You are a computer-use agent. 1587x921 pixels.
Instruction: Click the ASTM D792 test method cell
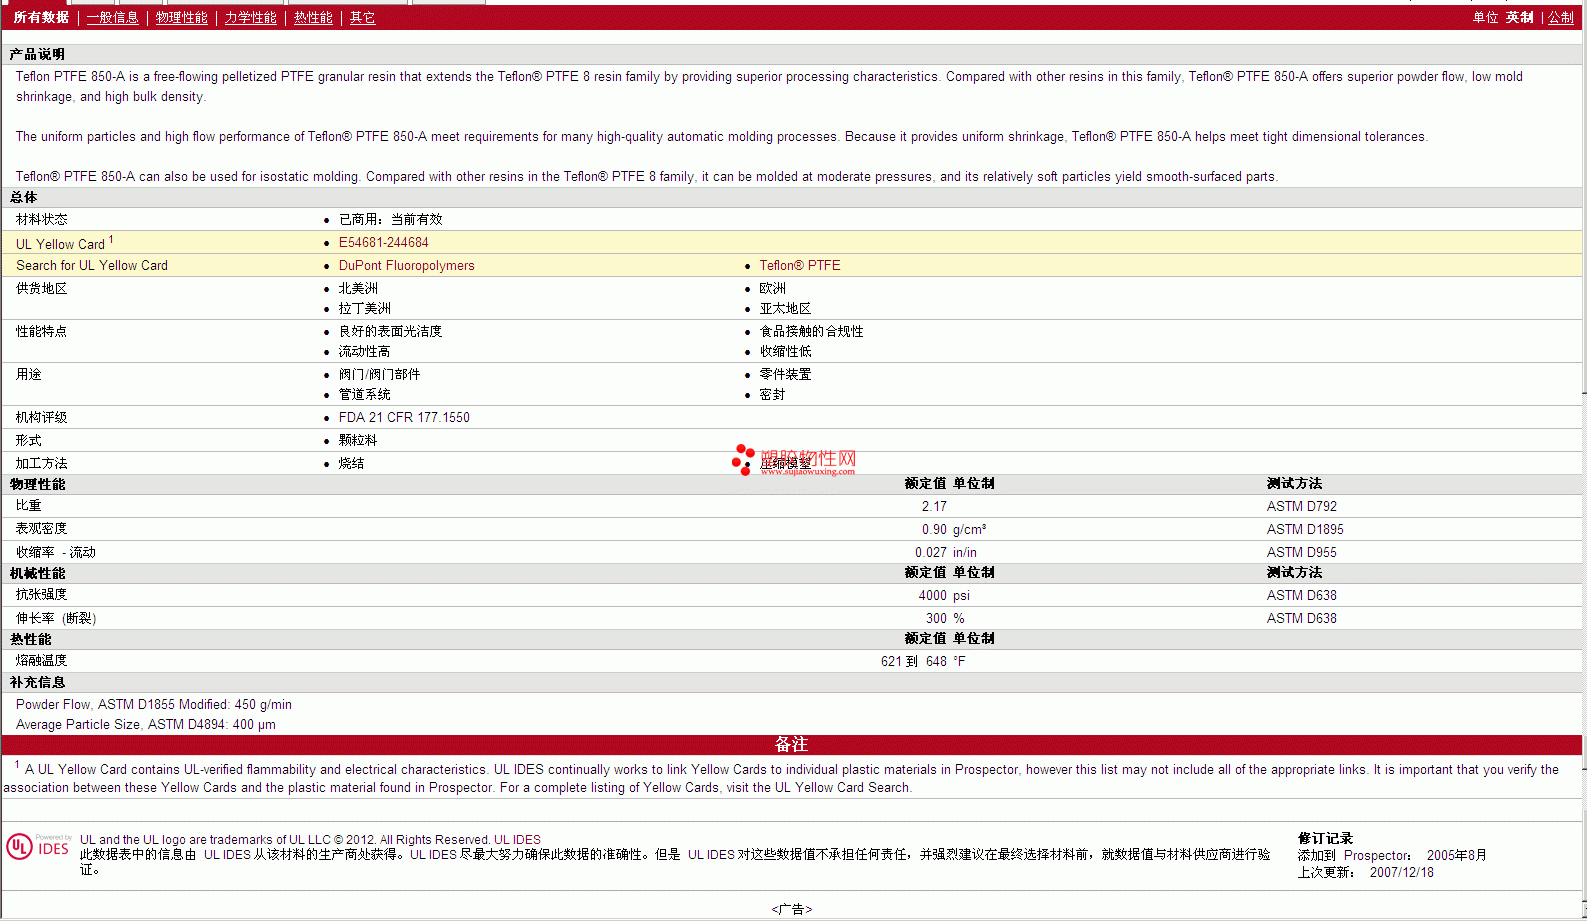click(x=1301, y=506)
